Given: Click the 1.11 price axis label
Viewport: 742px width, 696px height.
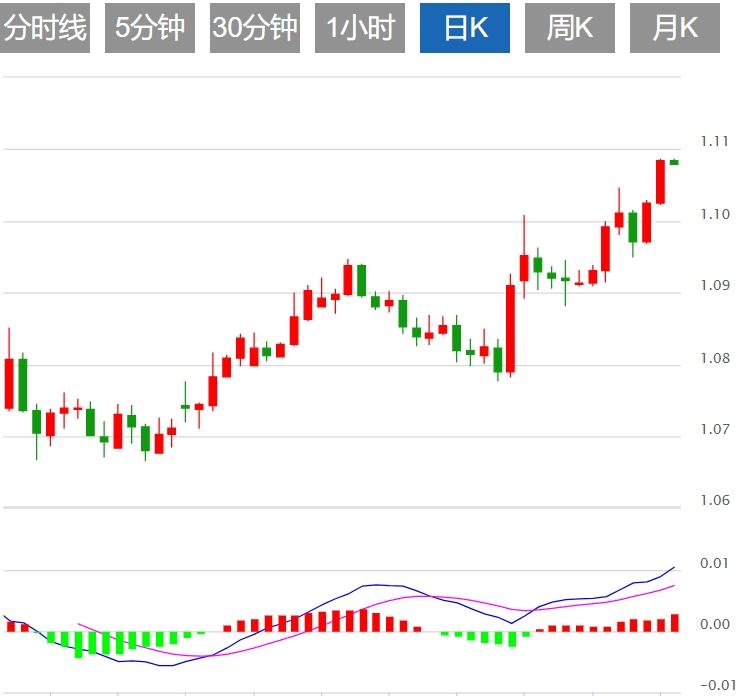Looking at the screenshot, I should 715,142.
